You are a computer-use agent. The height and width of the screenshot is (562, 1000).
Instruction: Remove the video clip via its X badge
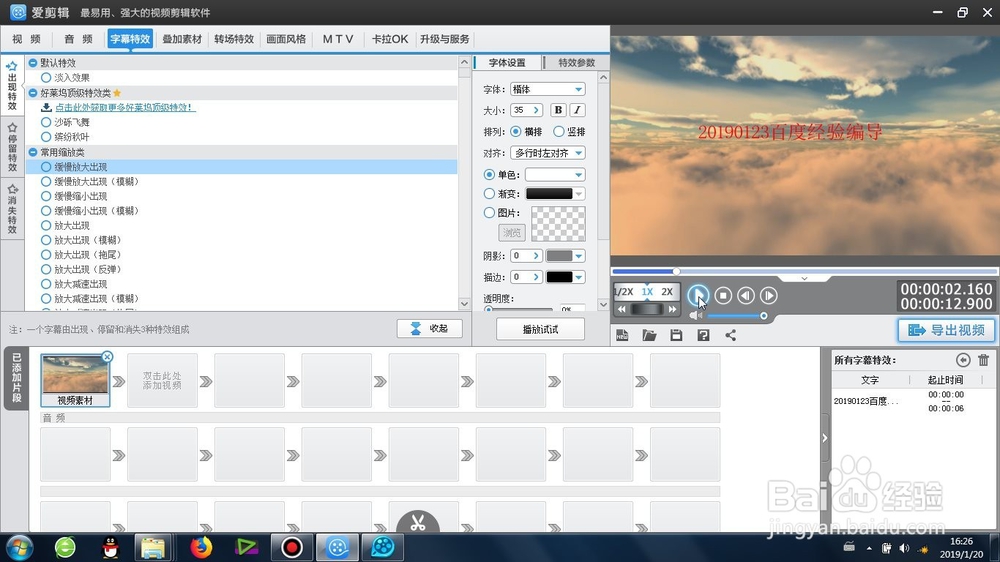tap(107, 357)
